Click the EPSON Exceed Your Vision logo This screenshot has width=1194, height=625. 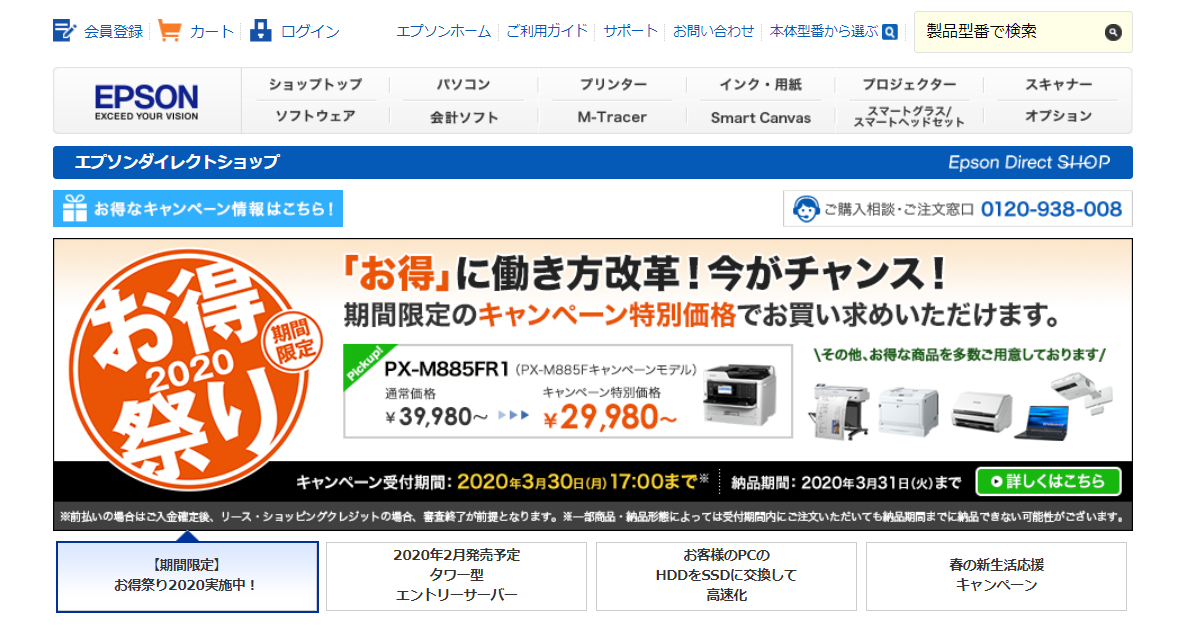tap(146, 101)
